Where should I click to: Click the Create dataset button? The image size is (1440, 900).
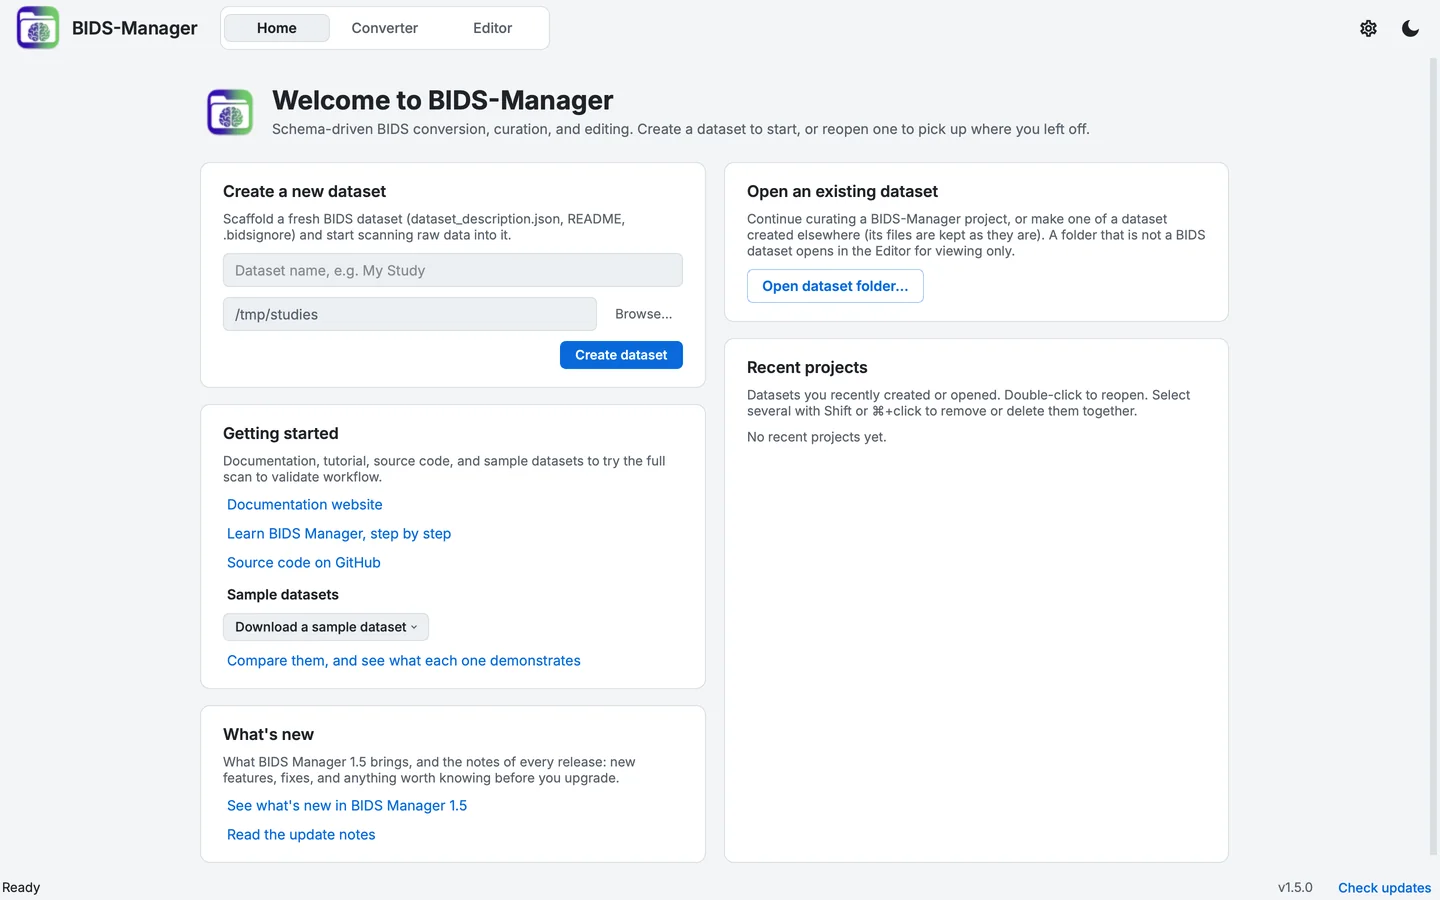tap(621, 355)
